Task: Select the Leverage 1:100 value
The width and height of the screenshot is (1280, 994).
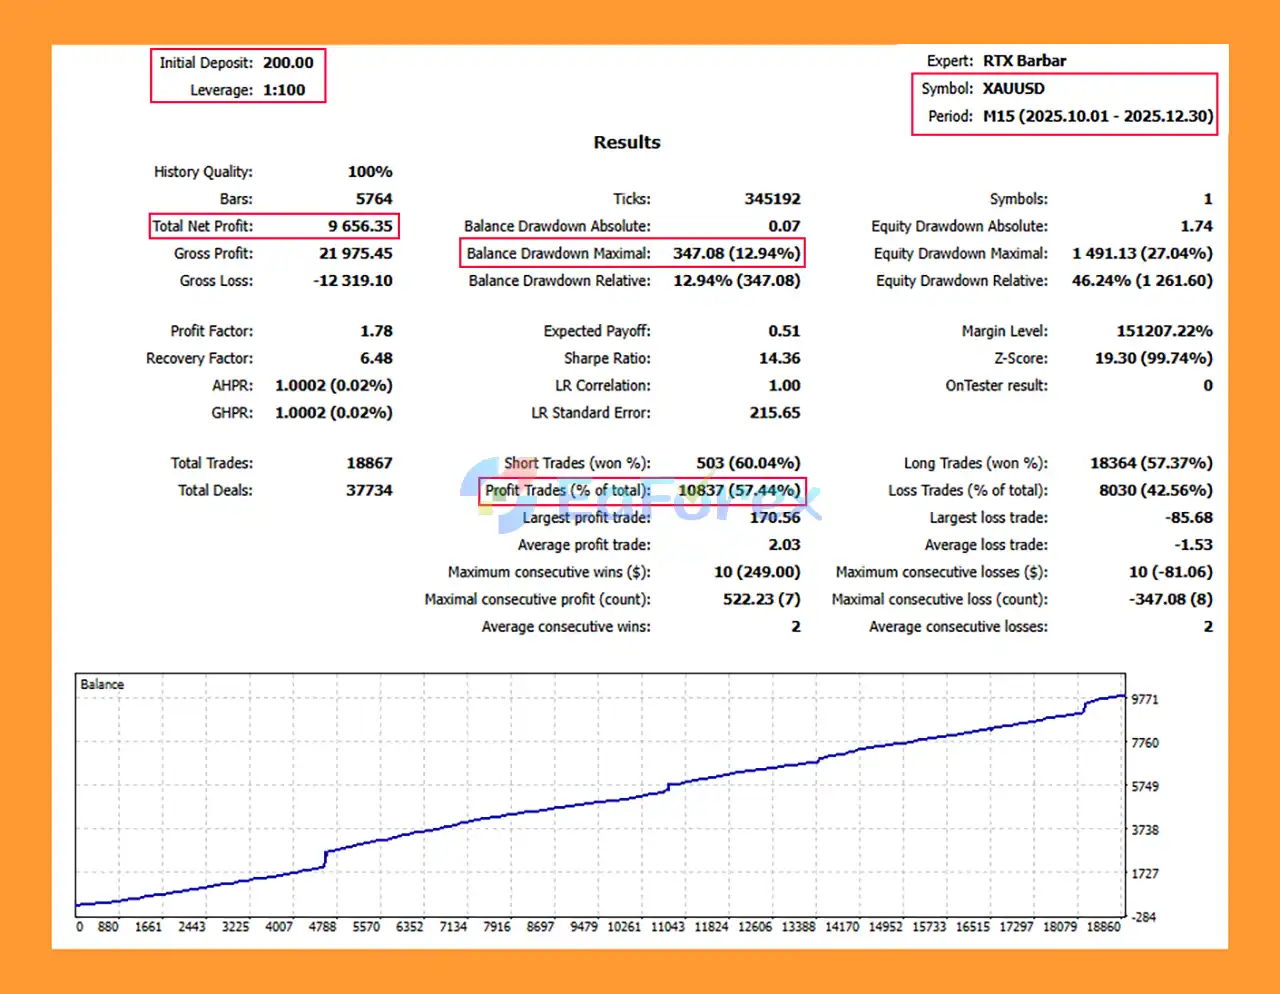Action: coord(284,90)
